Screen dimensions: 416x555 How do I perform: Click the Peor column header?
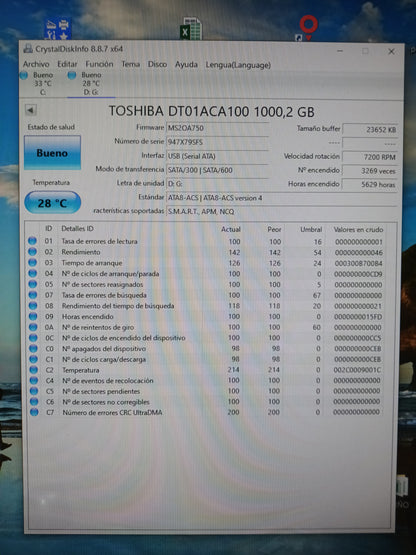tap(274, 229)
